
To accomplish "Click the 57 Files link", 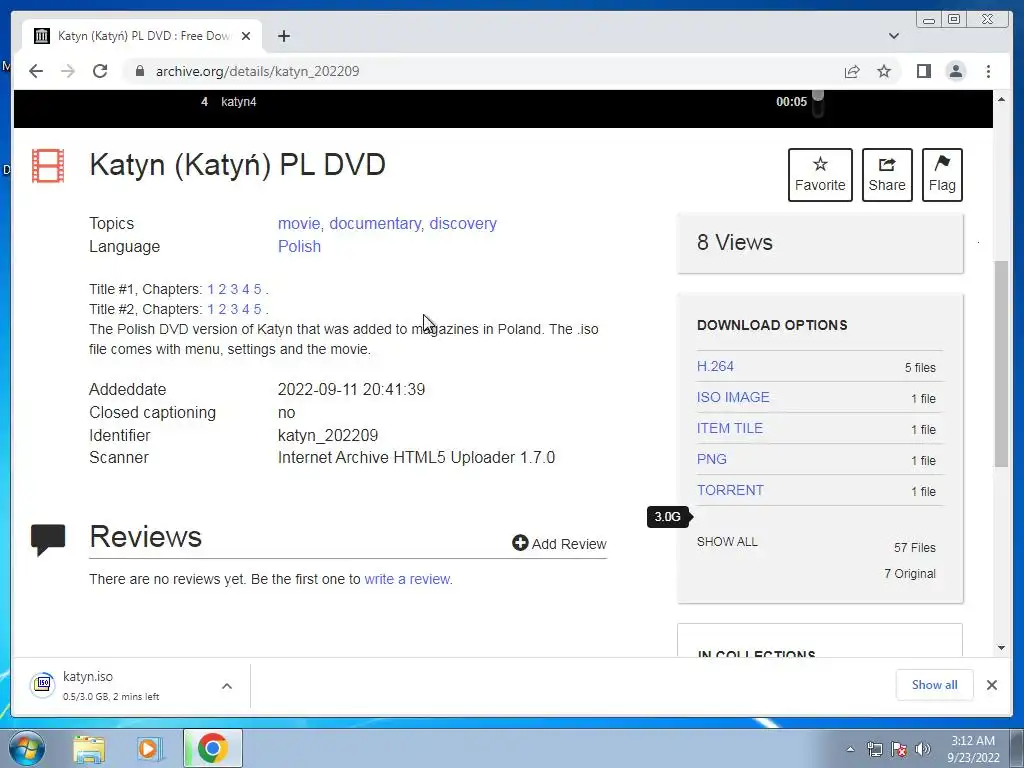I will point(914,548).
